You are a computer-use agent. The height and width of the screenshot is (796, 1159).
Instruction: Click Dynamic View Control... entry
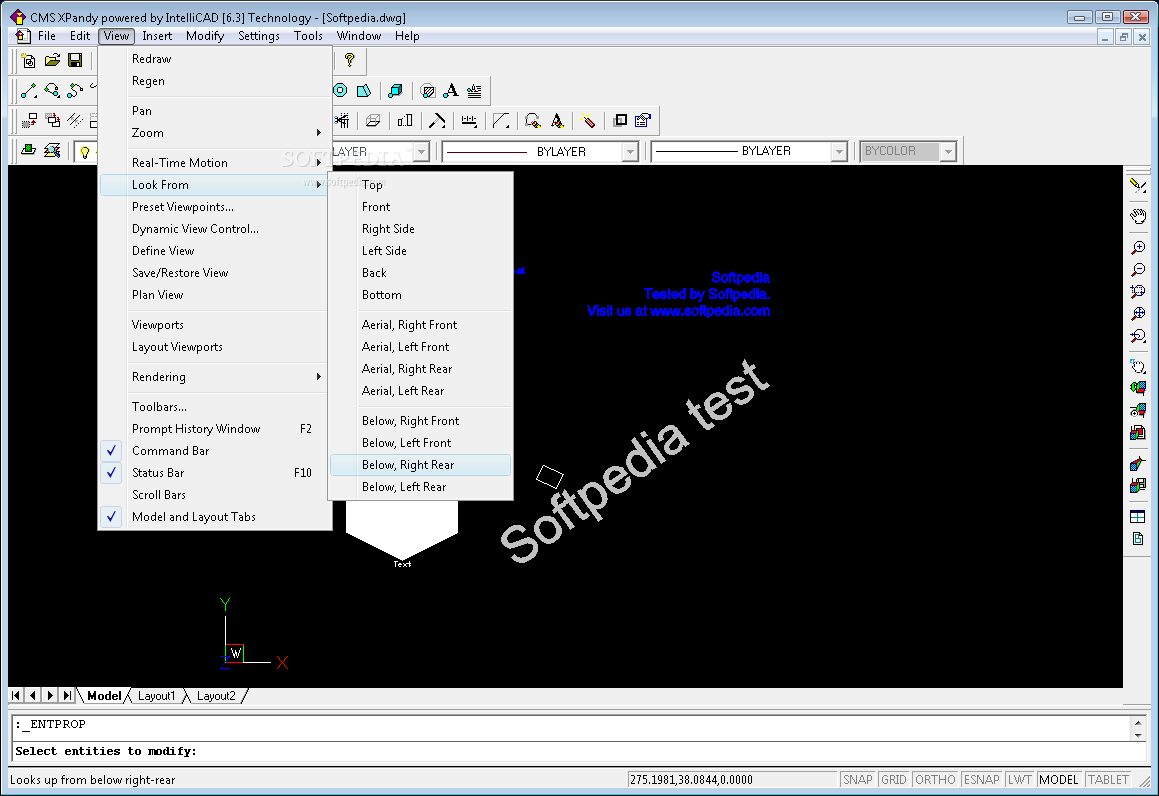coord(214,229)
